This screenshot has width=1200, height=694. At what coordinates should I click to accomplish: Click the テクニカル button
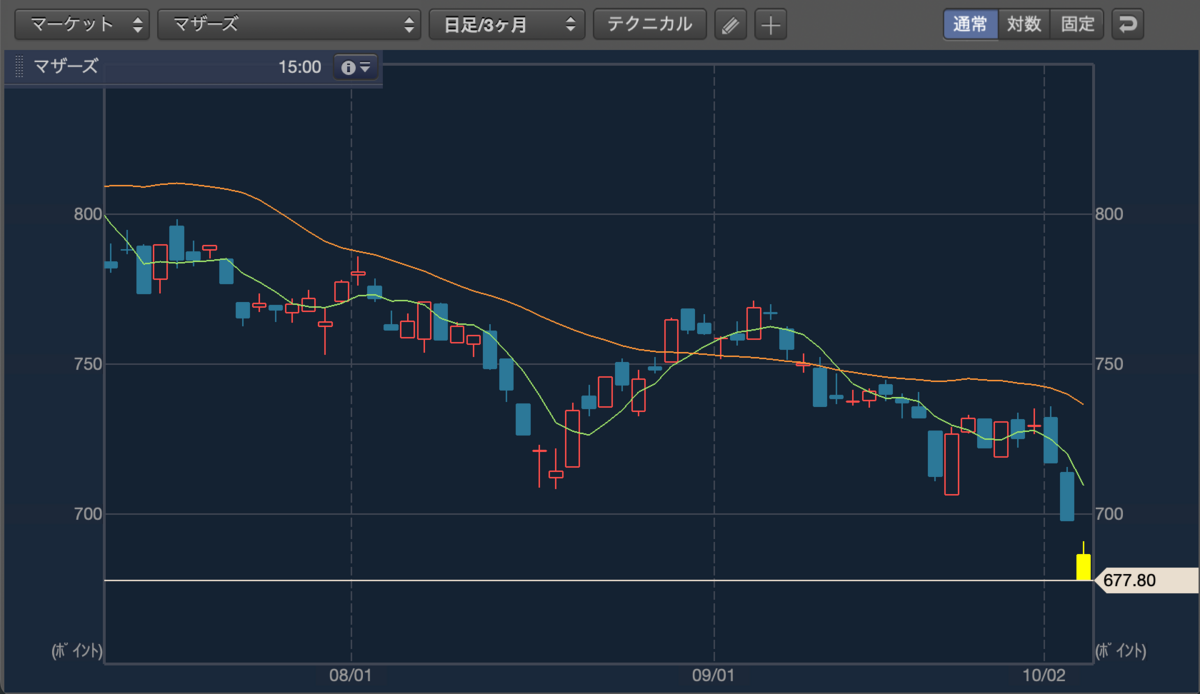click(x=650, y=25)
